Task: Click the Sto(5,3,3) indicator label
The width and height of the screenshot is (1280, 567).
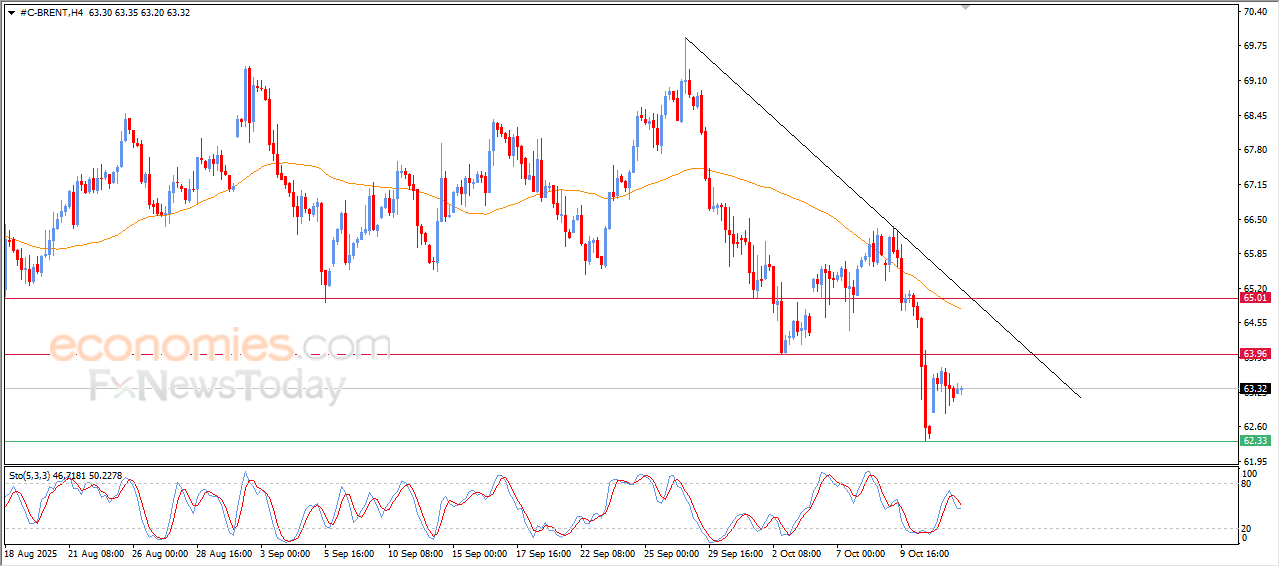Action: click(x=31, y=476)
